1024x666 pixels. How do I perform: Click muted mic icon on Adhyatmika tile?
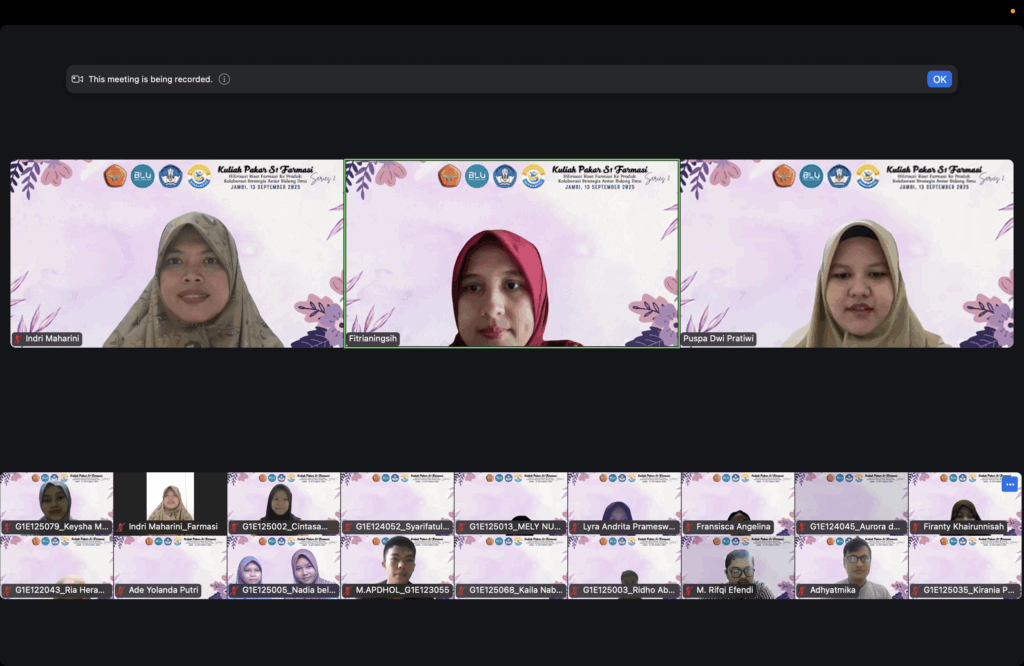click(803, 591)
